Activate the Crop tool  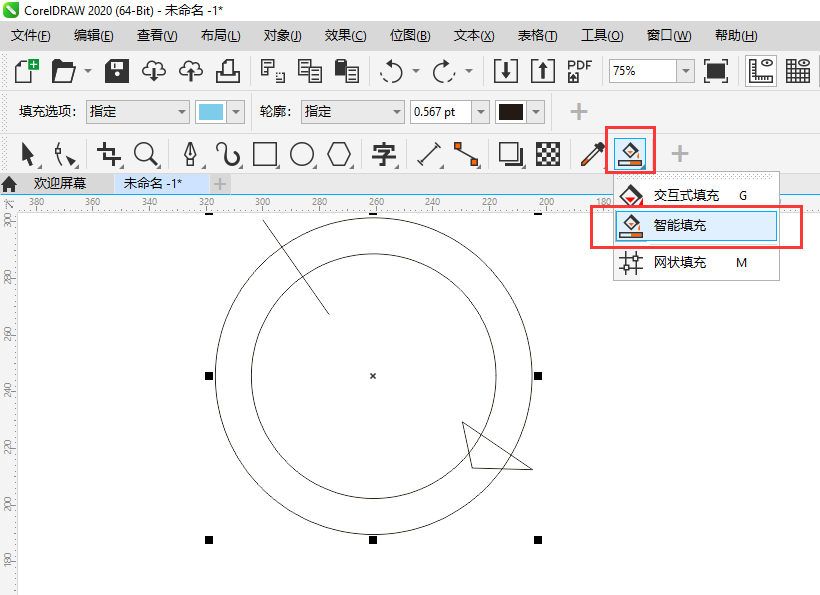click(108, 154)
